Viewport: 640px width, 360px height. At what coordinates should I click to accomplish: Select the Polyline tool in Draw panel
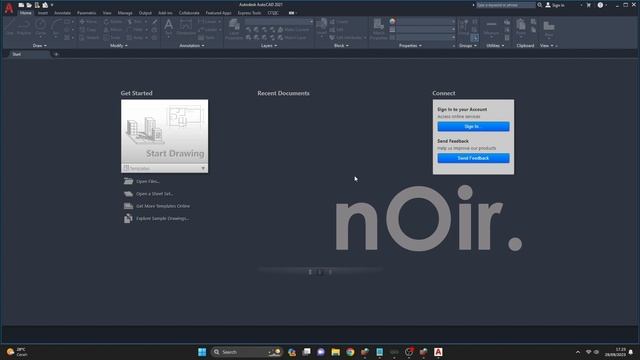pos(24,27)
